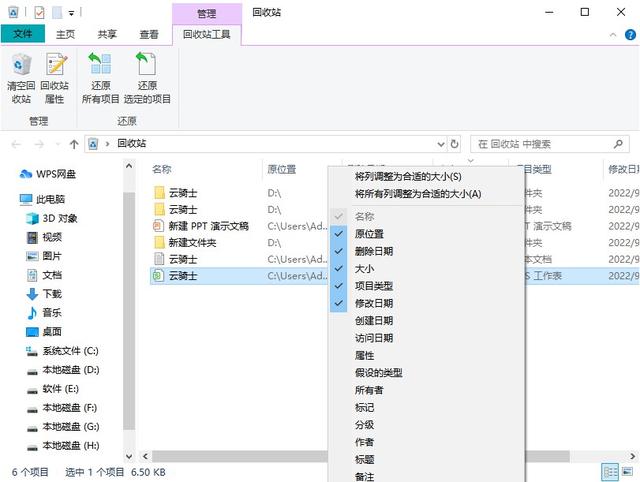Switch to details view icon in status bar

(610, 472)
